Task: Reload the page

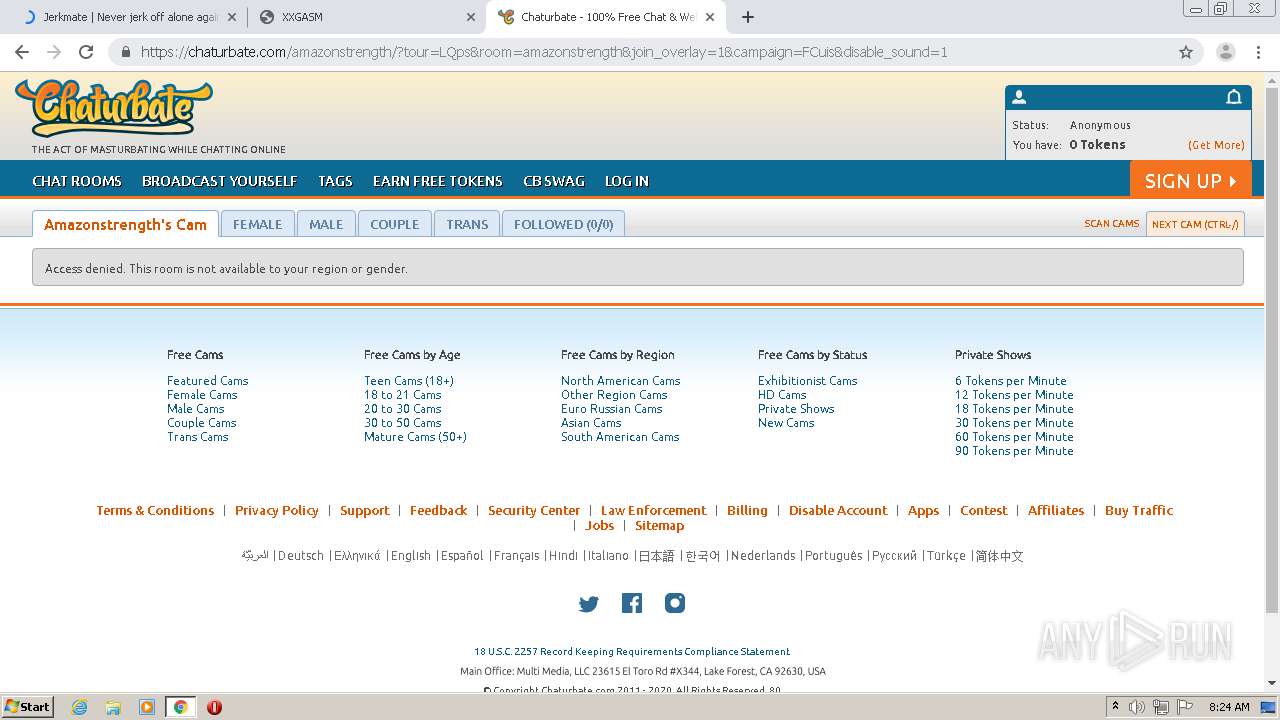Action: (x=86, y=52)
